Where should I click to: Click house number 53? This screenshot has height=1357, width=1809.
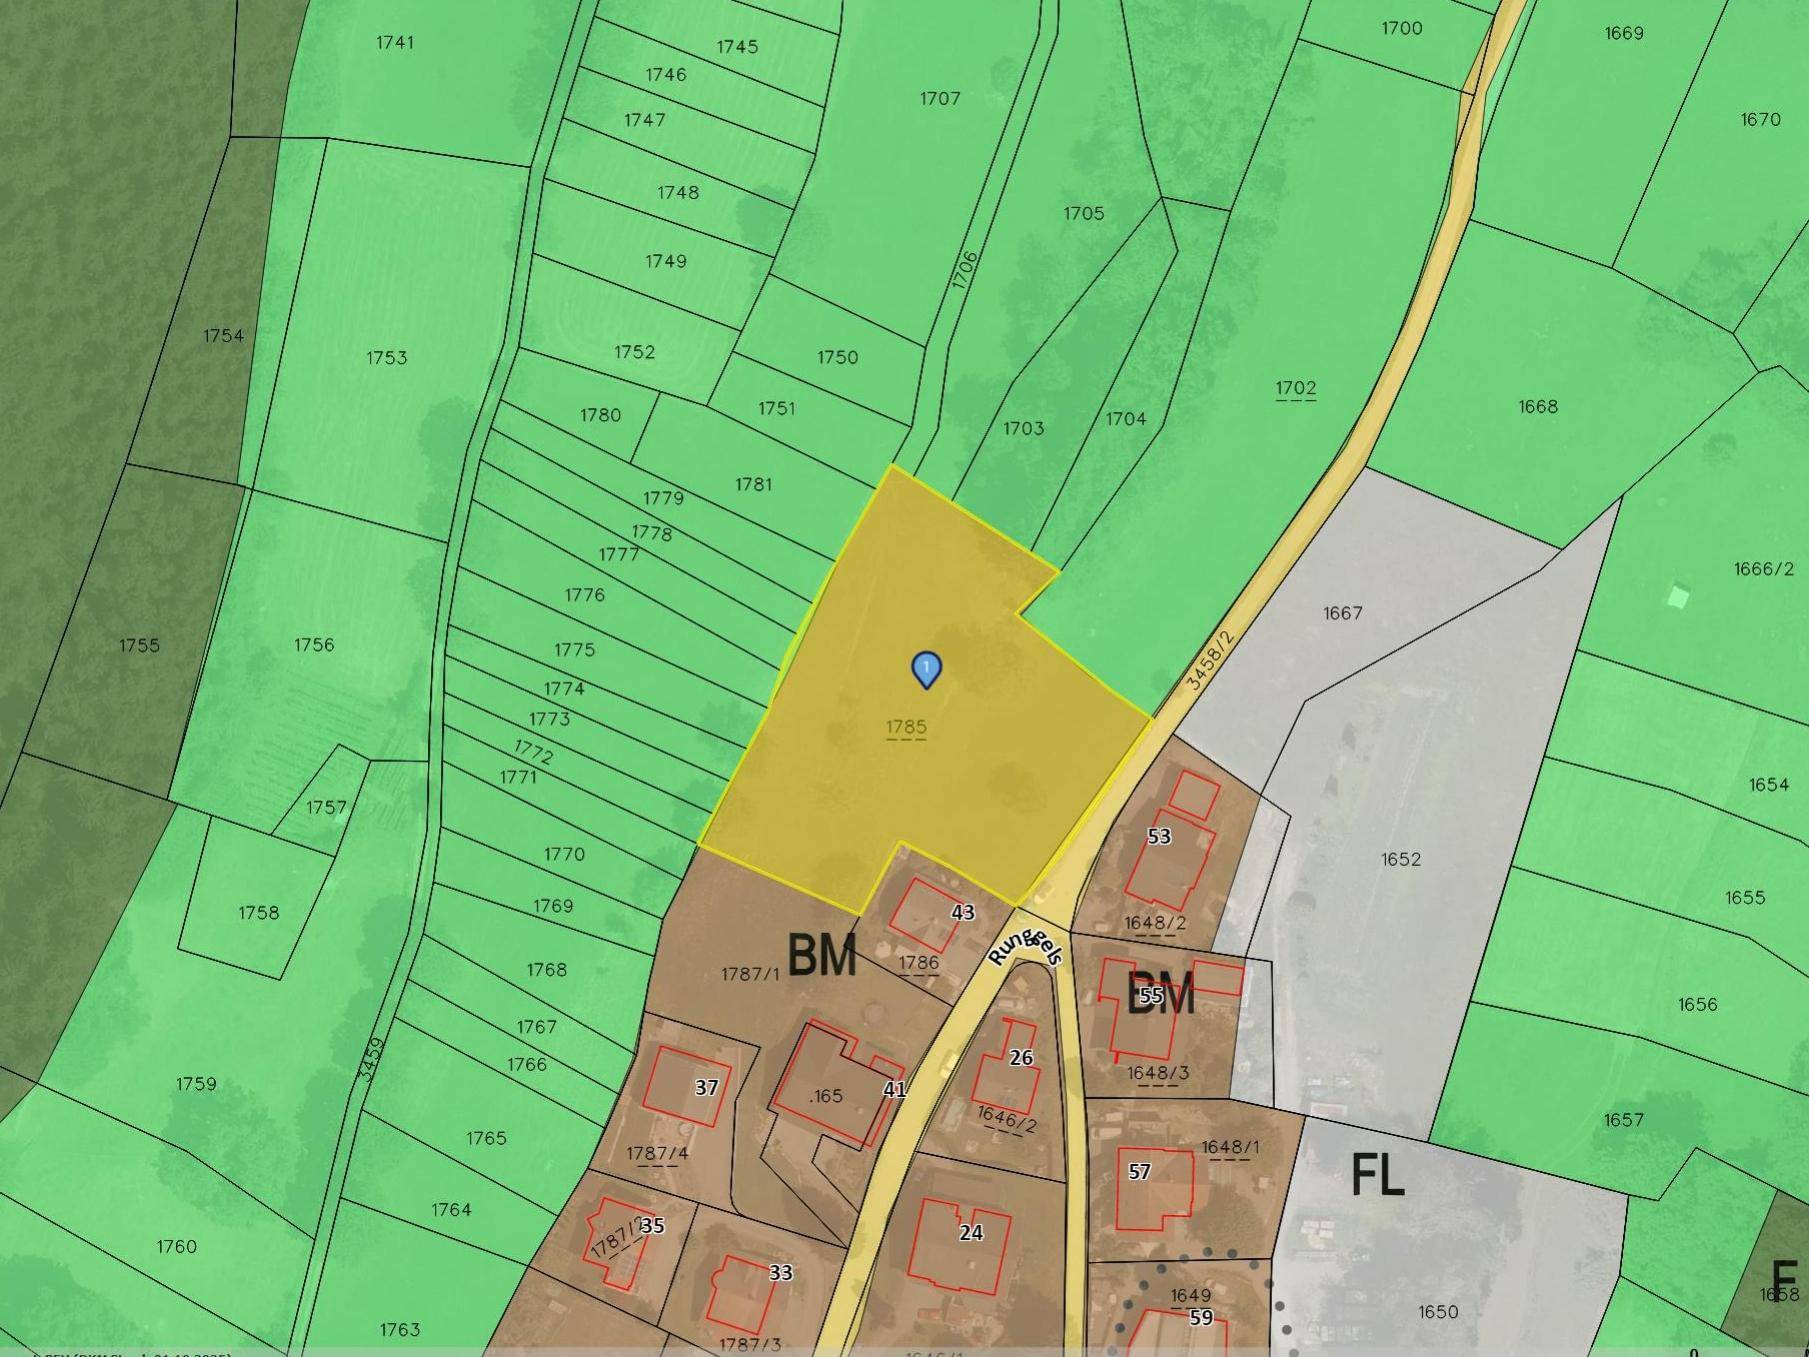coord(1159,836)
